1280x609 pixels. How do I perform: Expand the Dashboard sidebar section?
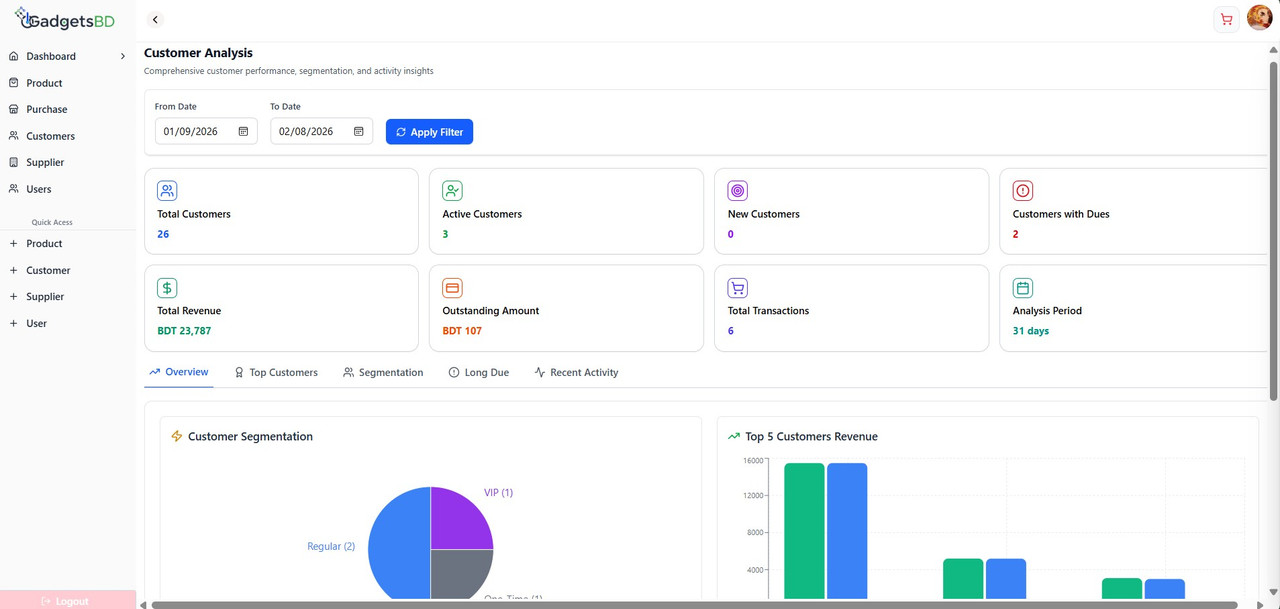(122, 56)
